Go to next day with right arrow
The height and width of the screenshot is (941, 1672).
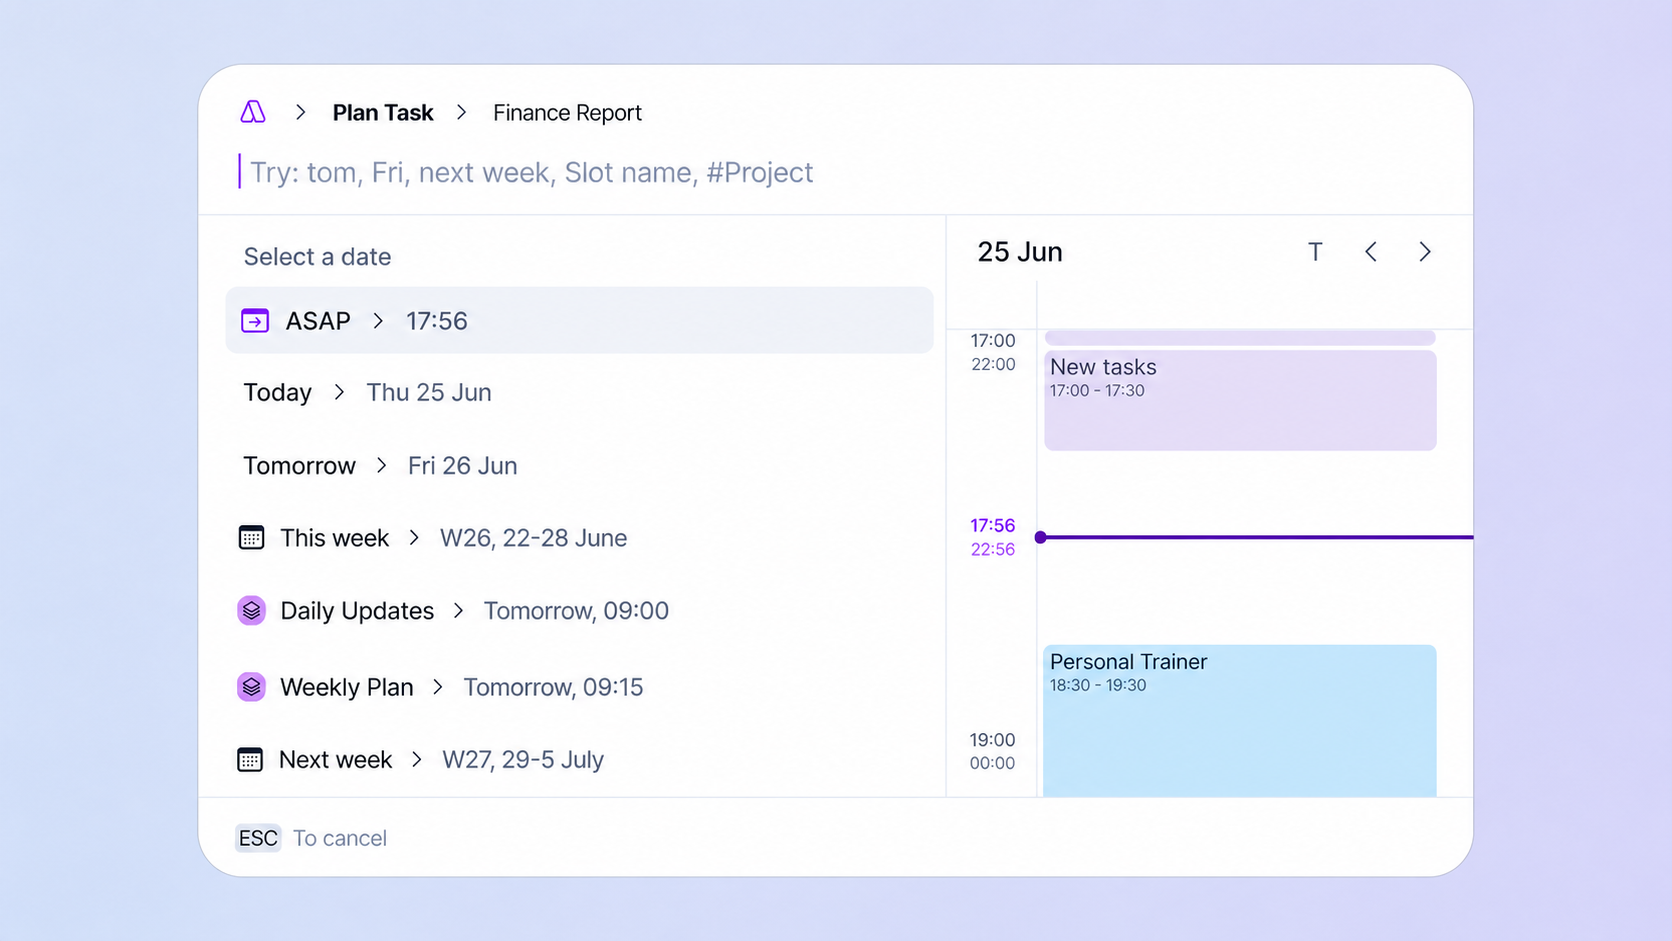coord(1425,252)
